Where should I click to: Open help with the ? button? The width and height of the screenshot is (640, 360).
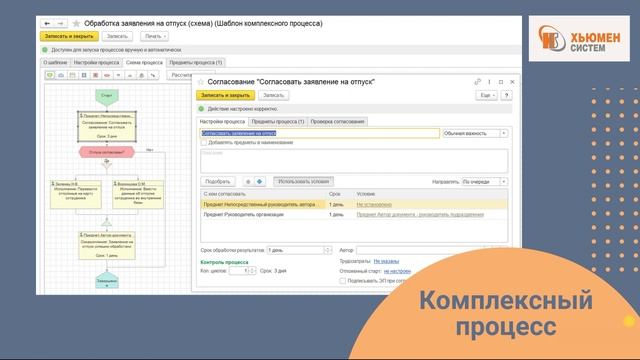[506, 96]
